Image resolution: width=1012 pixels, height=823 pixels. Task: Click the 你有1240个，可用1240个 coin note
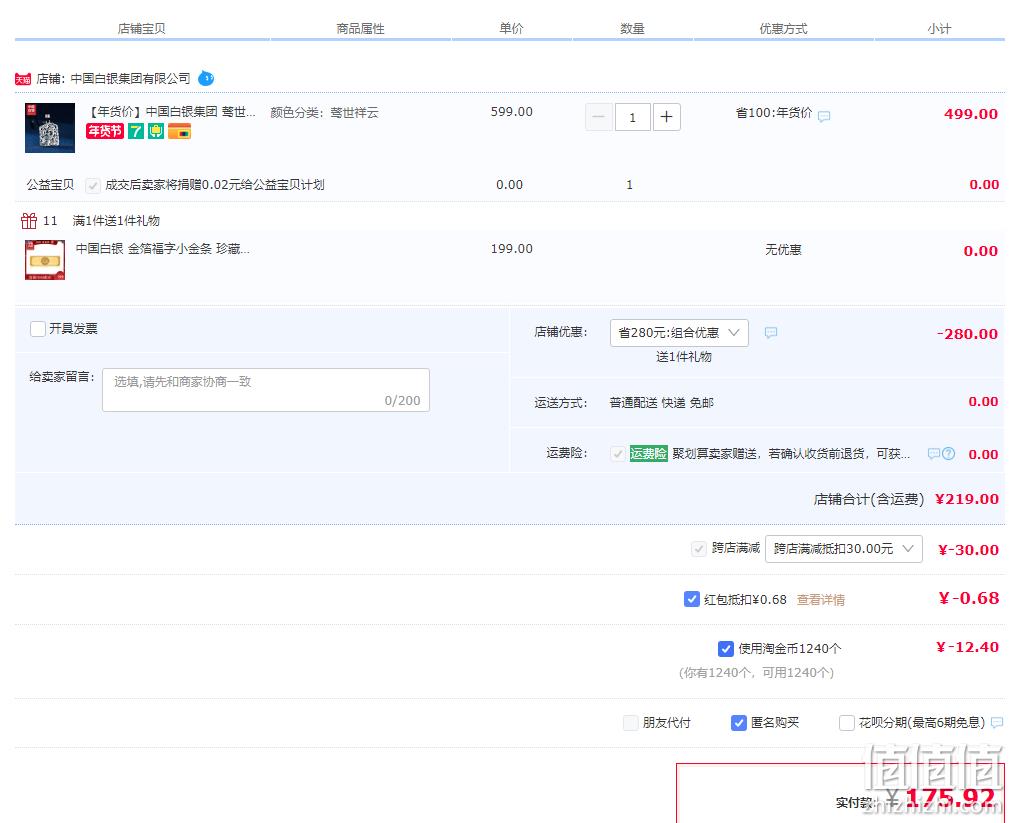coord(756,673)
